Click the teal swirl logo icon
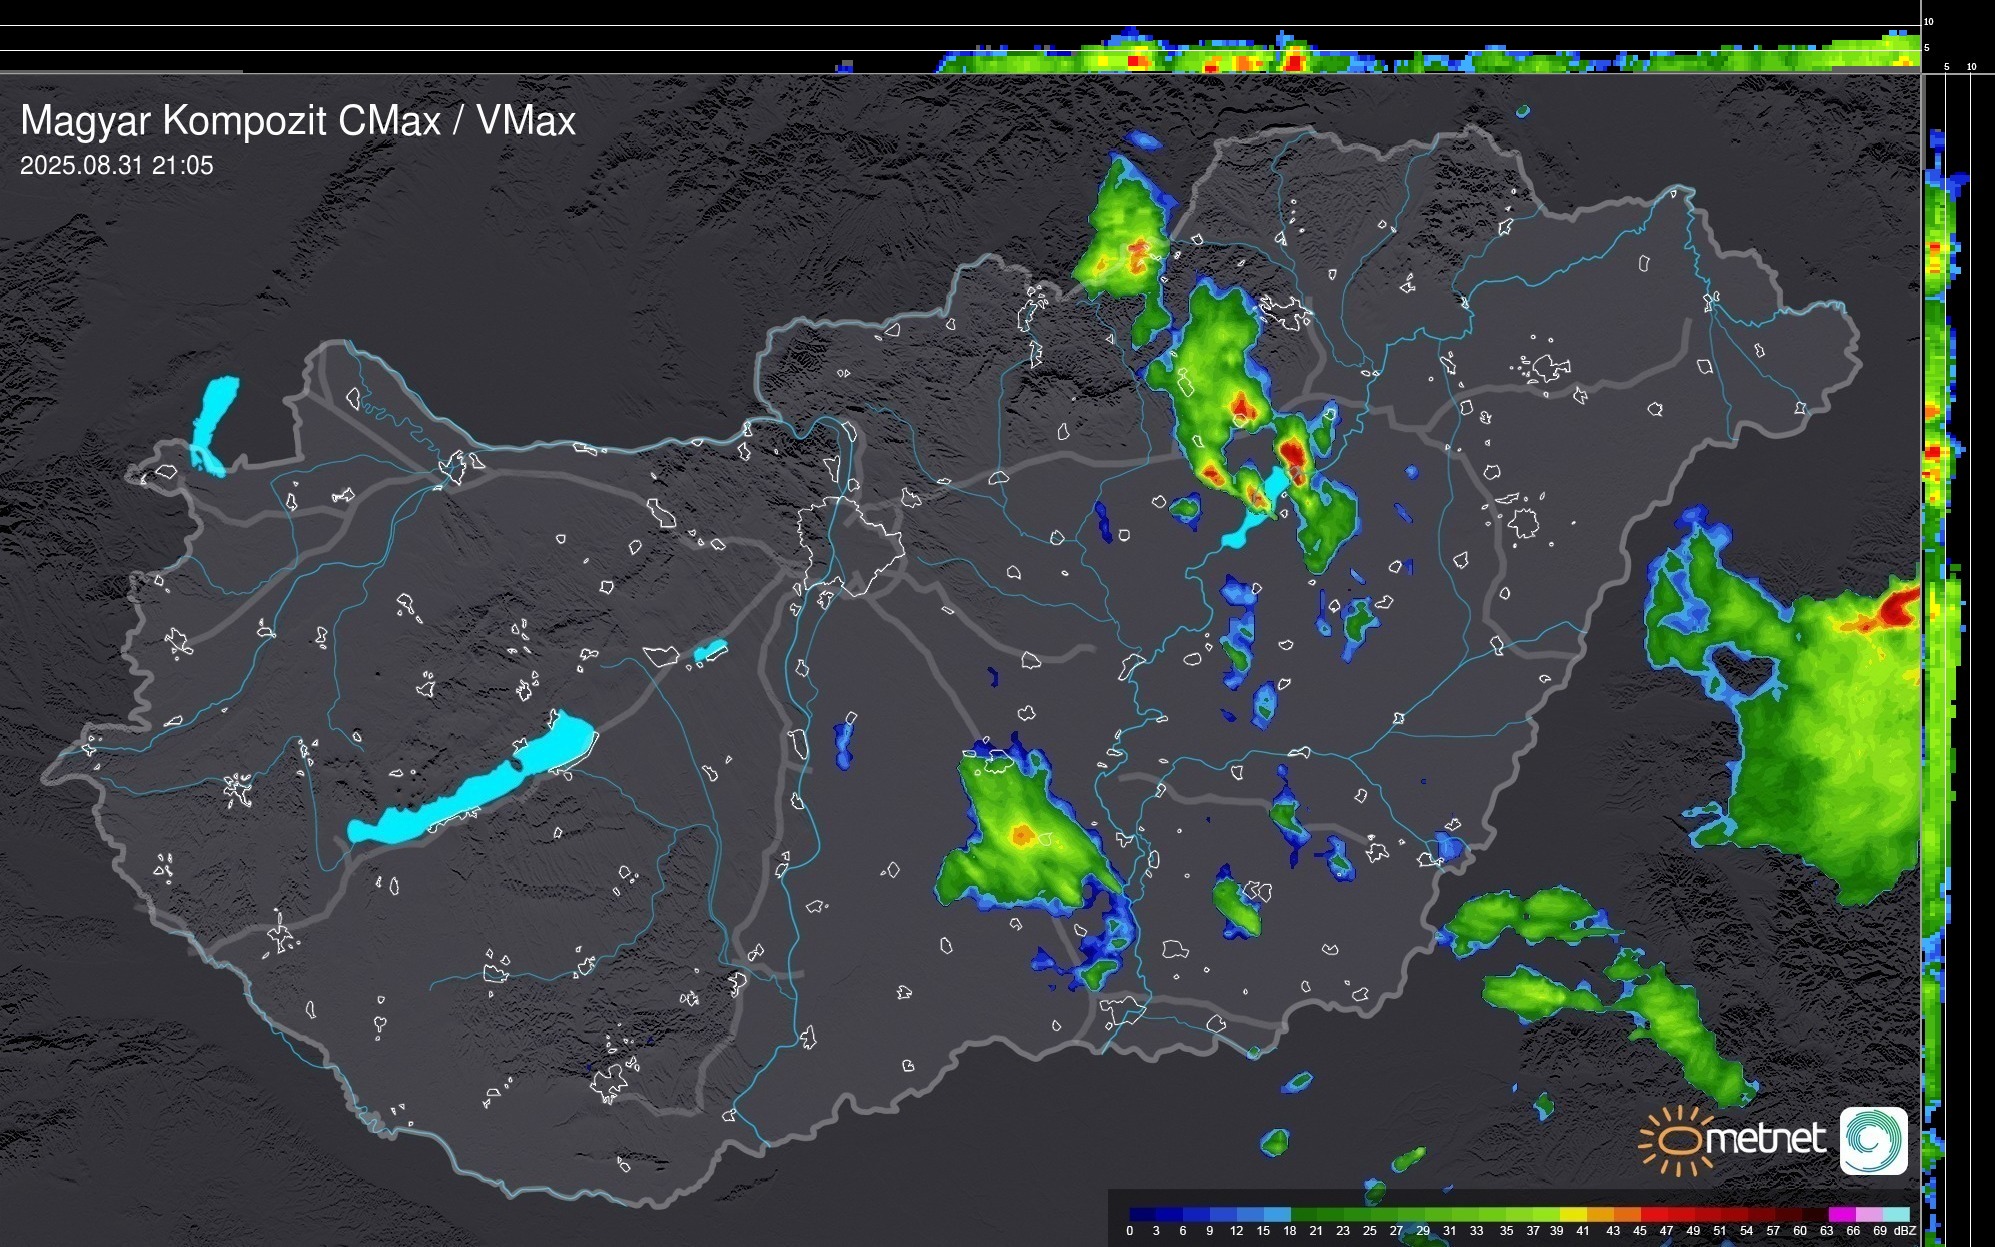This screenshot has height=1247, width=1995. (x=1873, y=1140)
